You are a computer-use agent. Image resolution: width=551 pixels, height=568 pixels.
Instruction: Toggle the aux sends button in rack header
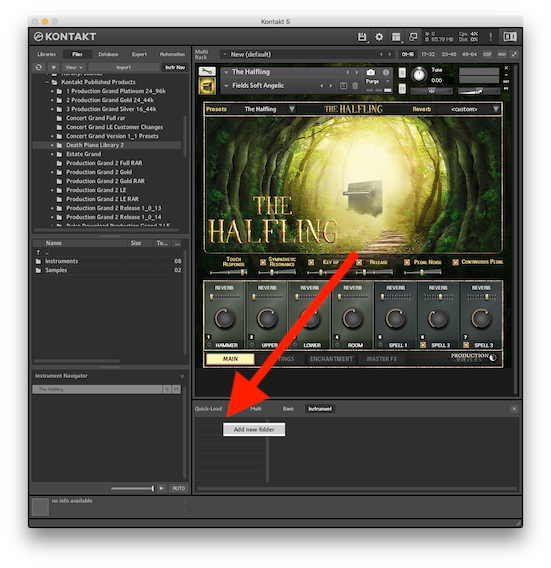[501, 54]
